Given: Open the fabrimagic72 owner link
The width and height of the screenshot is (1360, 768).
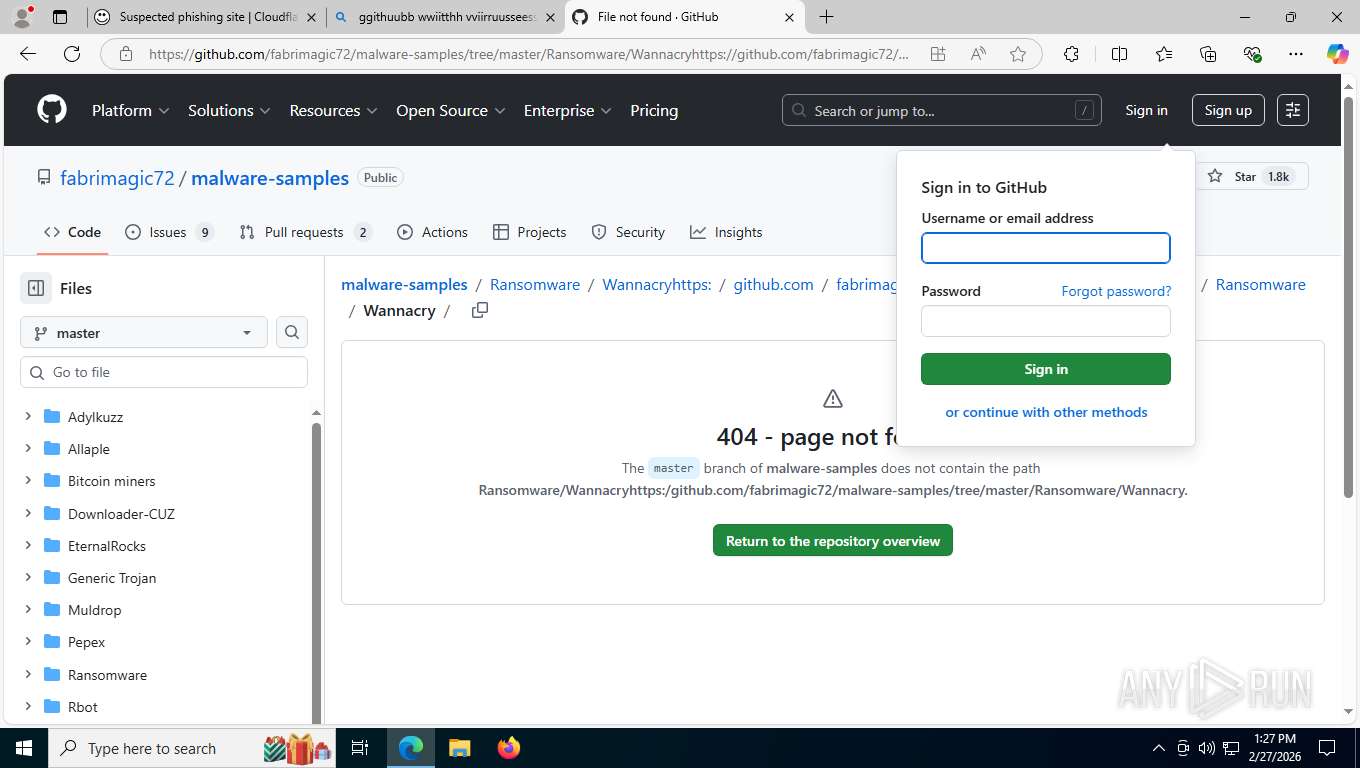Looking at the screenshot, I should click(x=117, y=178).
